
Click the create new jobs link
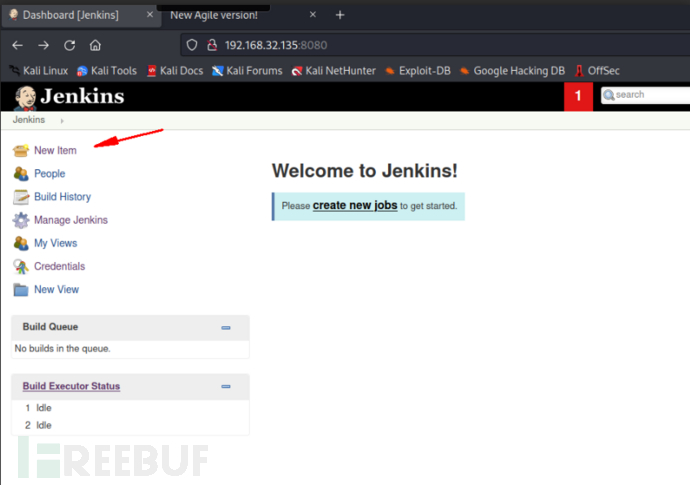[x=355, y=206]
